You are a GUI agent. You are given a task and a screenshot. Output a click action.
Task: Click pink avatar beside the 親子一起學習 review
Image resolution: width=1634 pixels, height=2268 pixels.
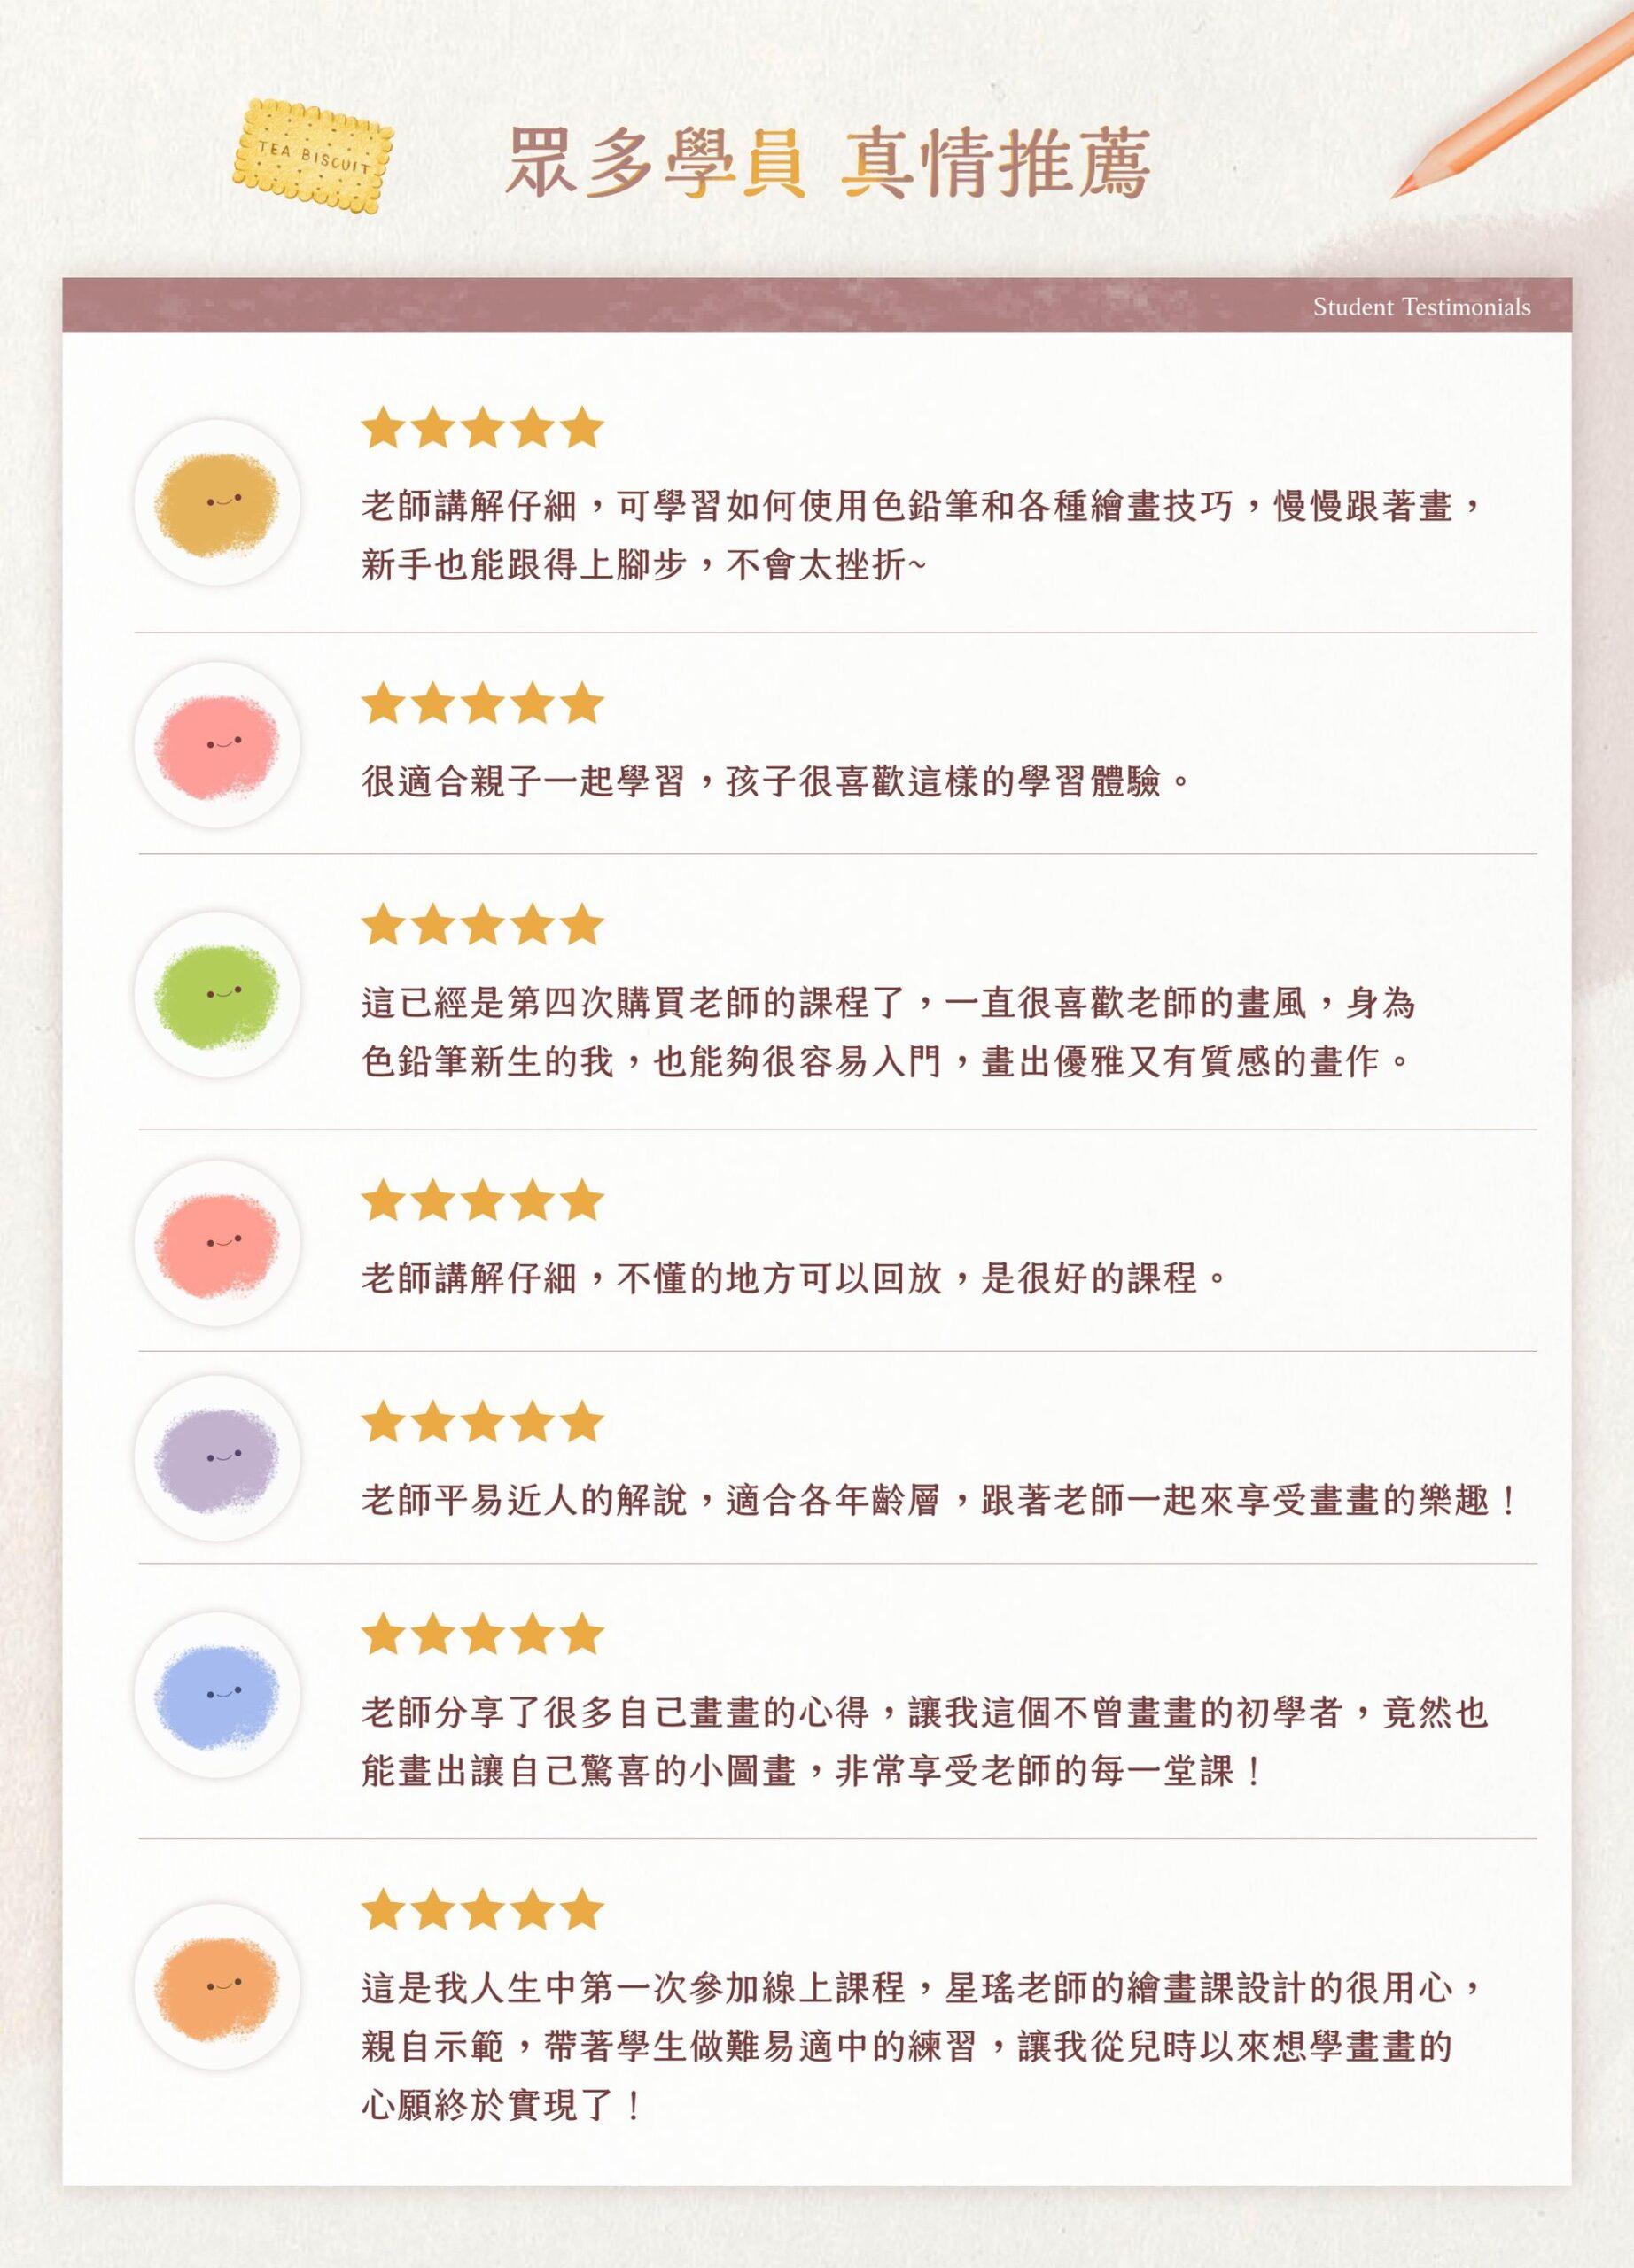click(217, 745)
